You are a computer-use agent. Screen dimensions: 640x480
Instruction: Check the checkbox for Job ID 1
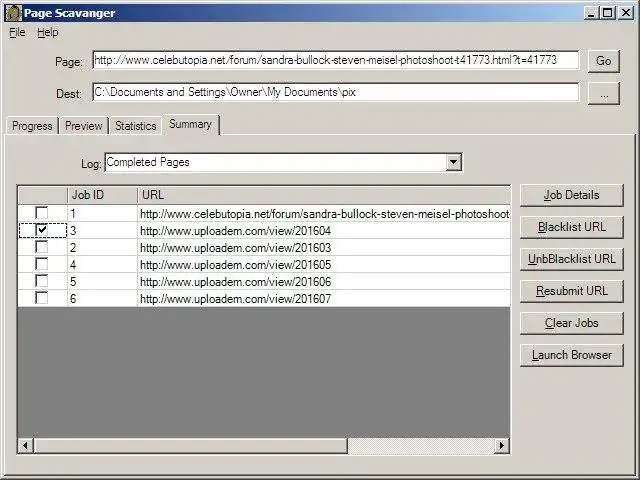[x=41, y=213]
